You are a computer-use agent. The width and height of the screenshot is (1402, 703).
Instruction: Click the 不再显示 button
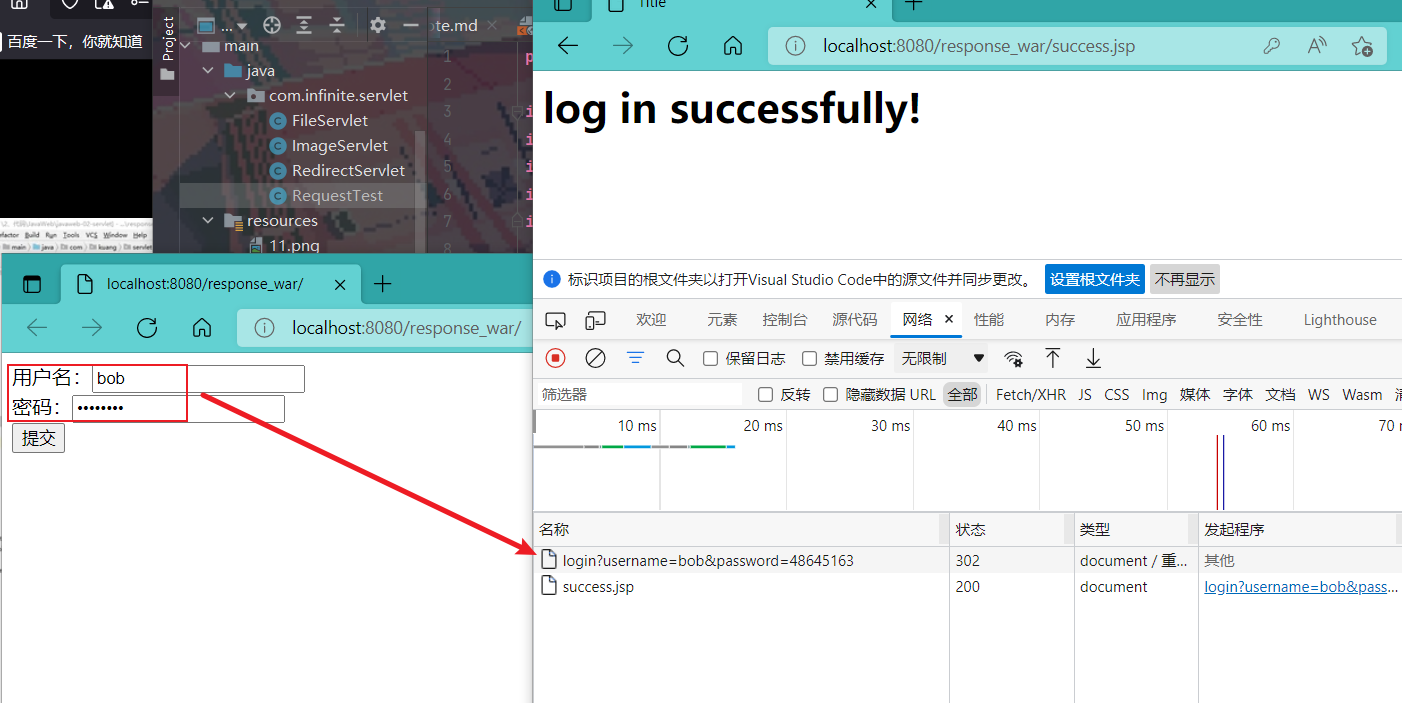pos(1185,280)
